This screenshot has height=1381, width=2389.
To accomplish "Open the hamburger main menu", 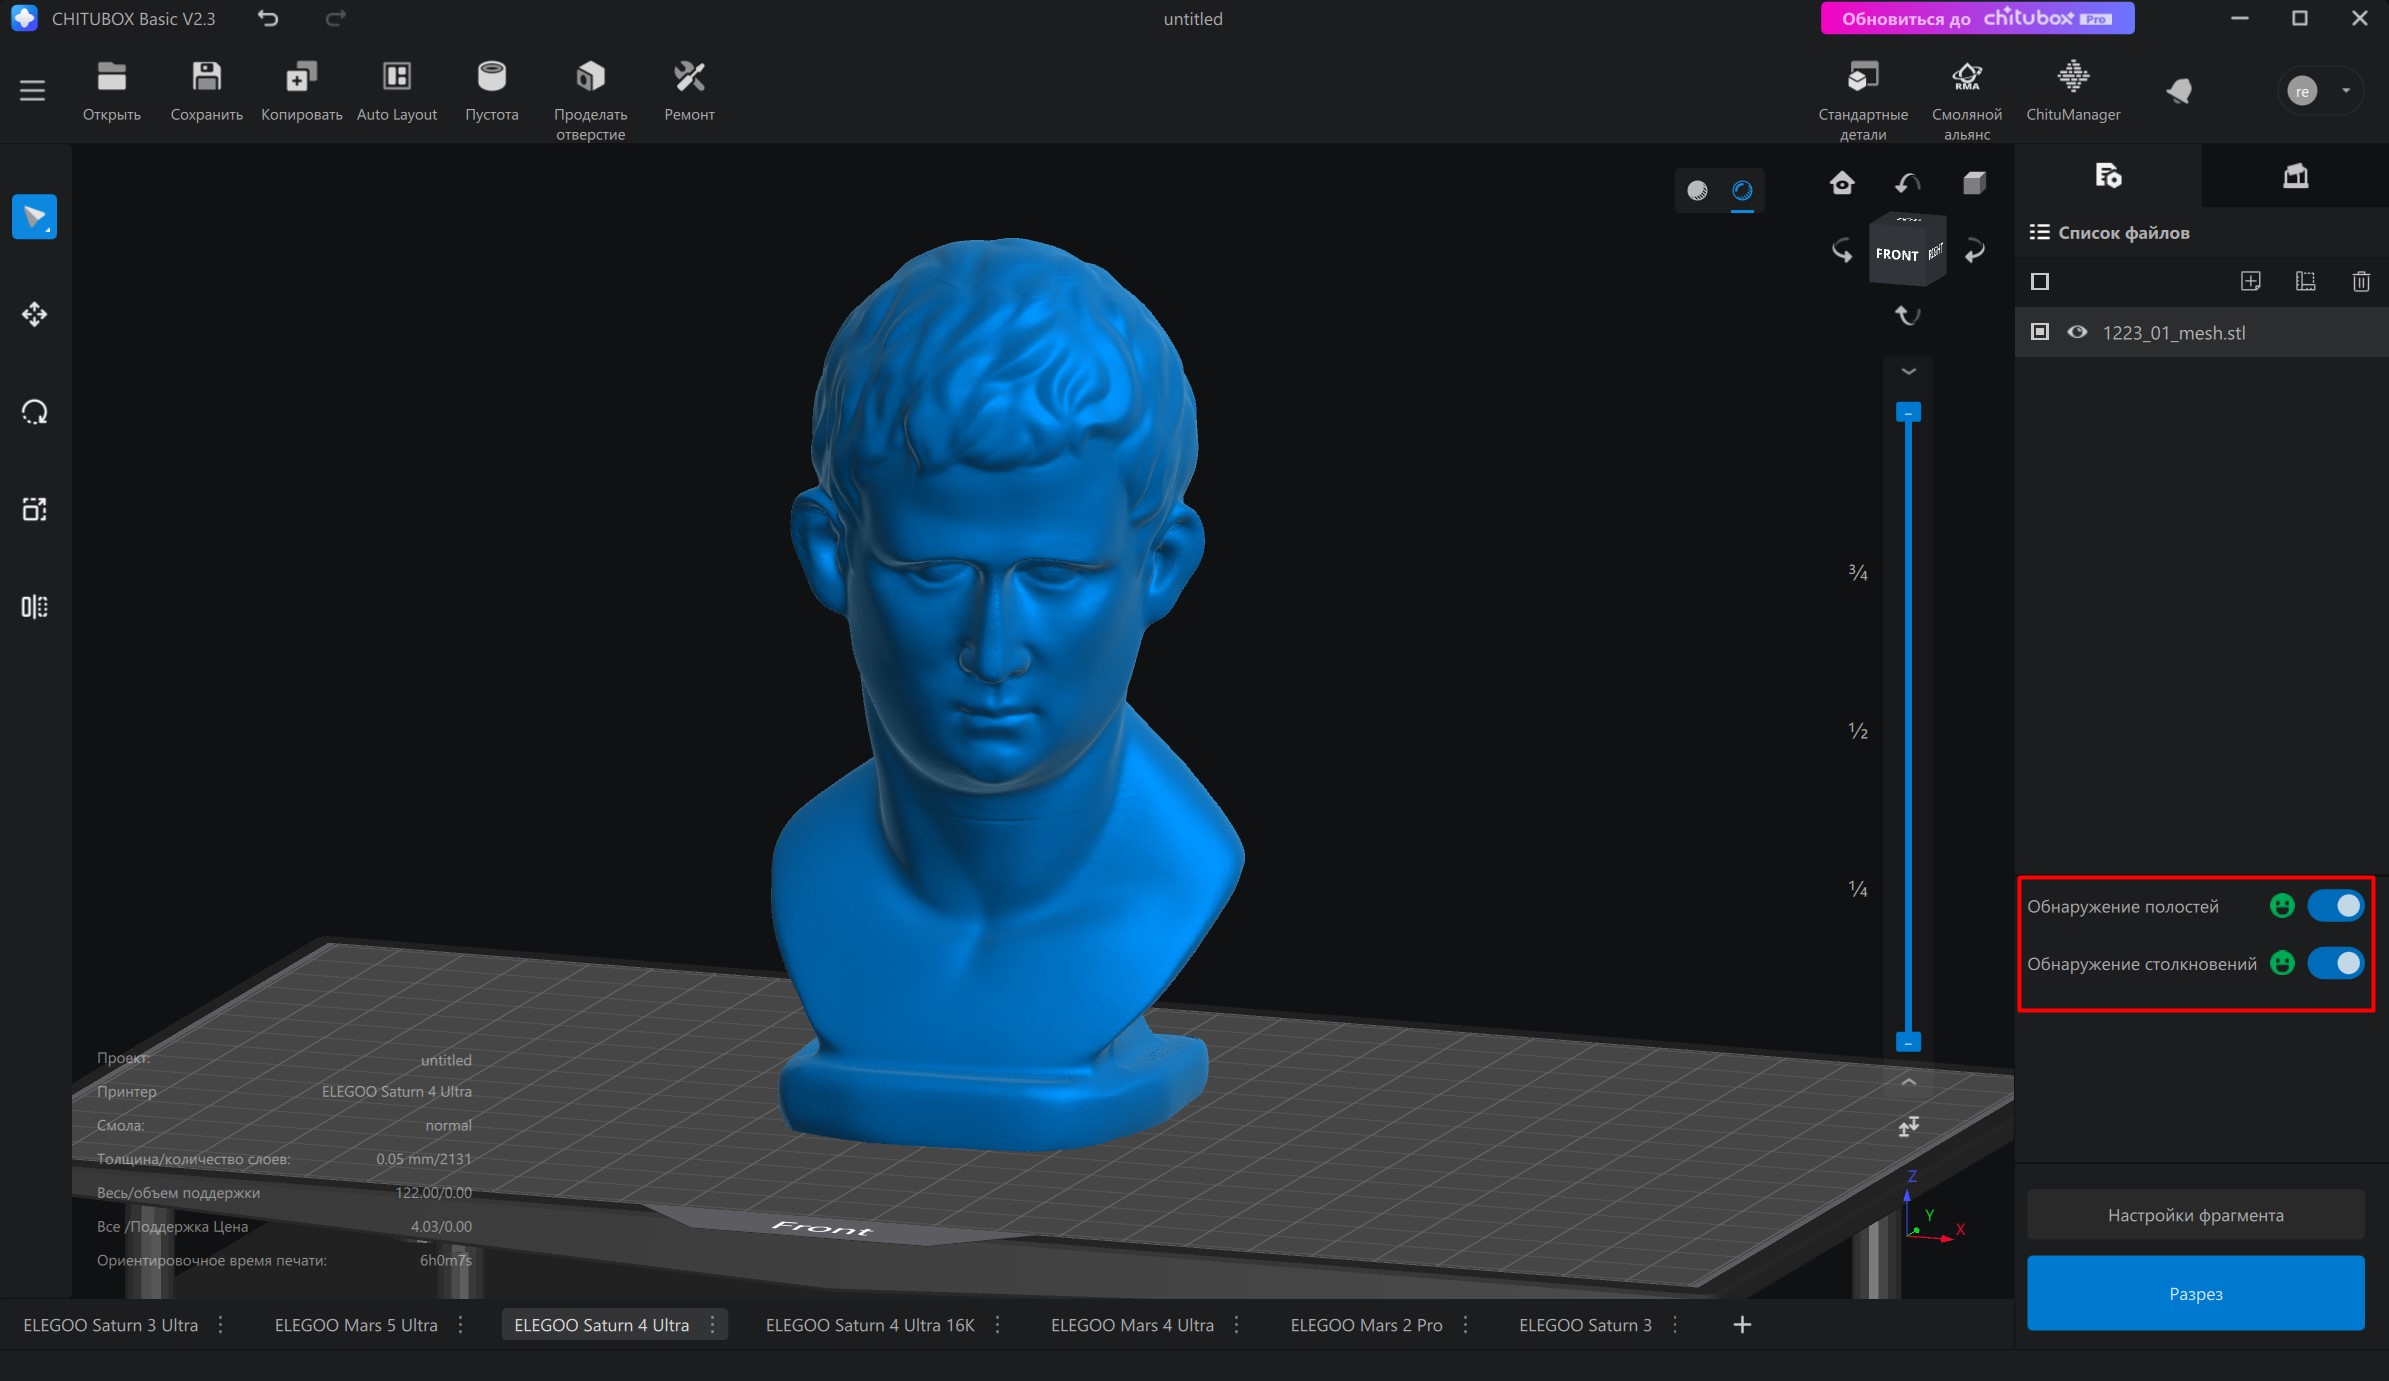I will 32,91.
